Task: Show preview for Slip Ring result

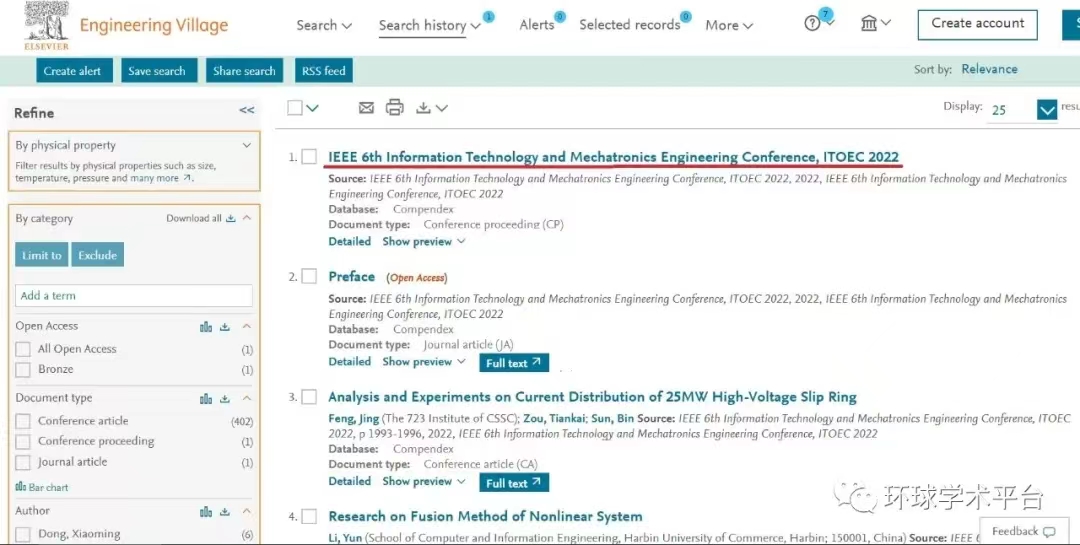Action: [424, 482]
